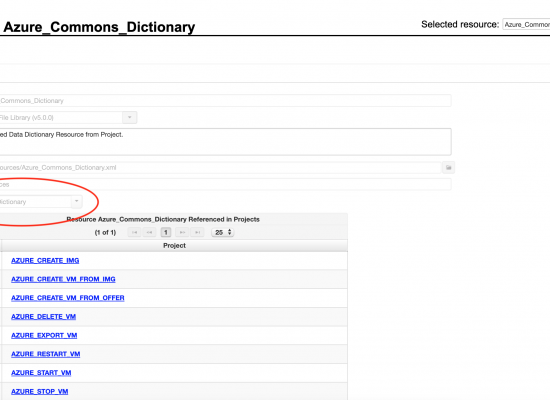This screenshot has width=550, height=400.
Task: Go to previous page pagination icon
Action: click(x=149, y=232)
